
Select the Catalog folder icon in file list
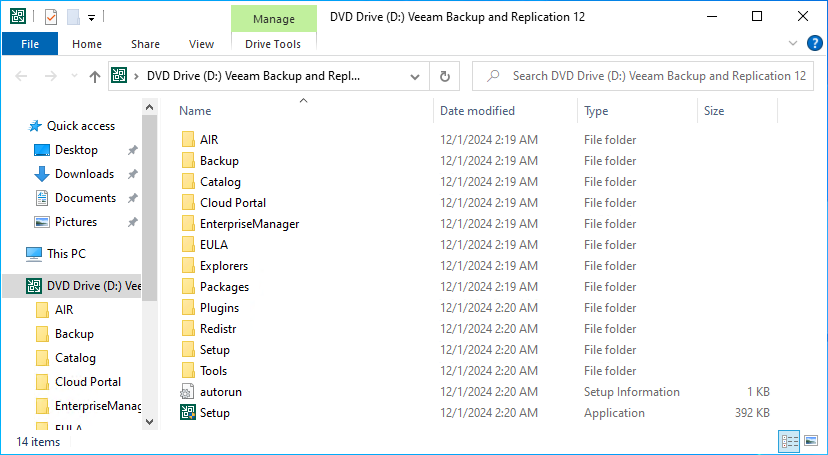[188, 182]
